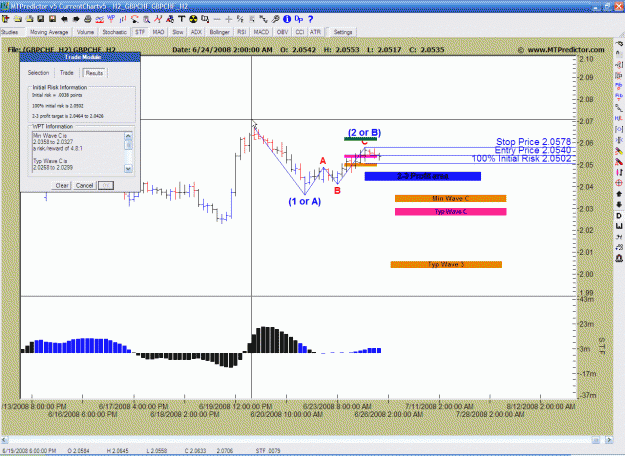
Task: Click the yellow radiation symbol icon
Action: click(x=193, y=19)
